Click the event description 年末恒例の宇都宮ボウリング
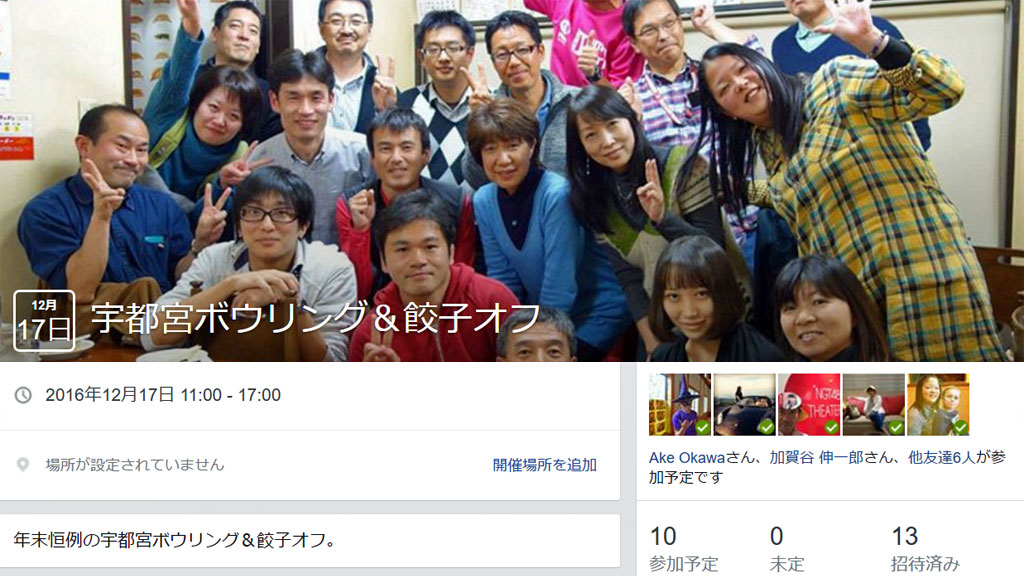1024x576 pixels. tap(174, 540)
